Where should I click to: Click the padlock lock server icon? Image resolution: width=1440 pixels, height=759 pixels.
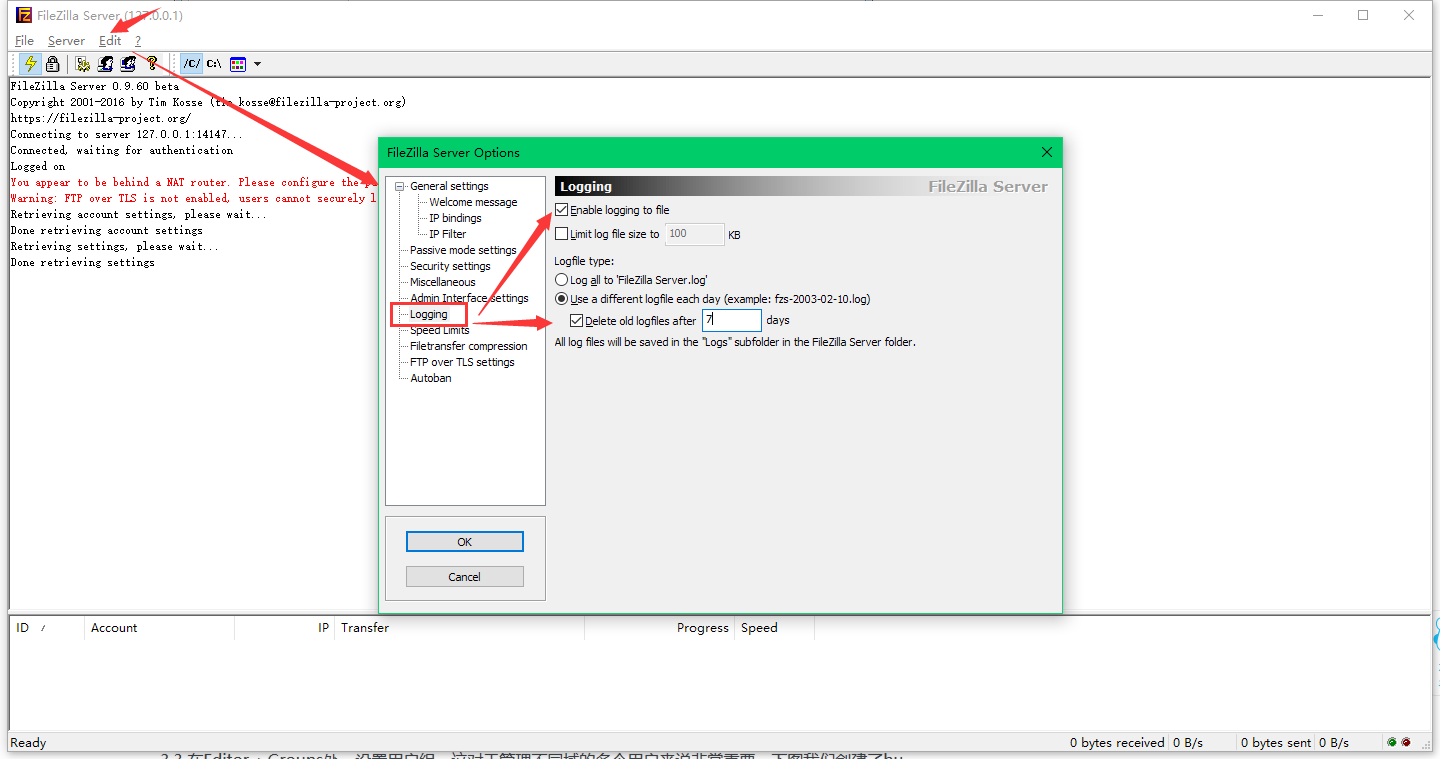click(x=53, y=64)
